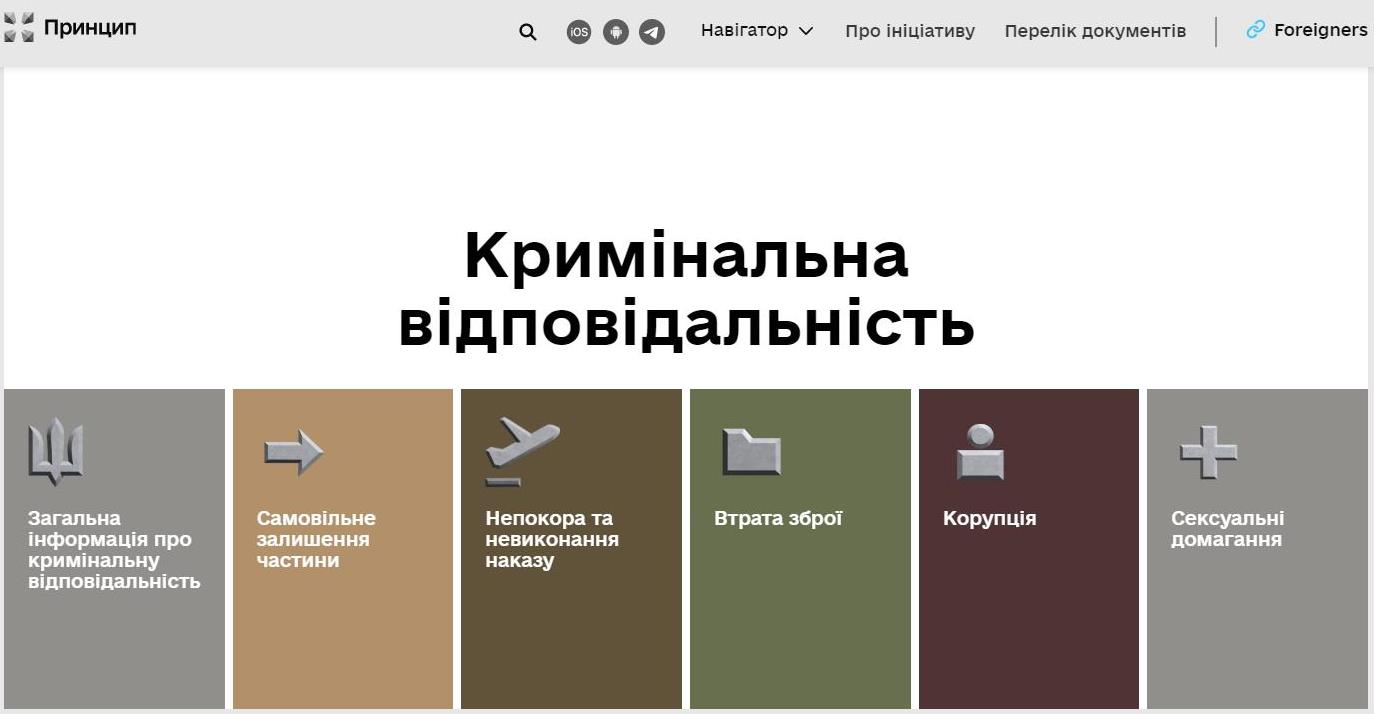
Task: Click the arrow icon on tan tile
Action: (293, 452)
